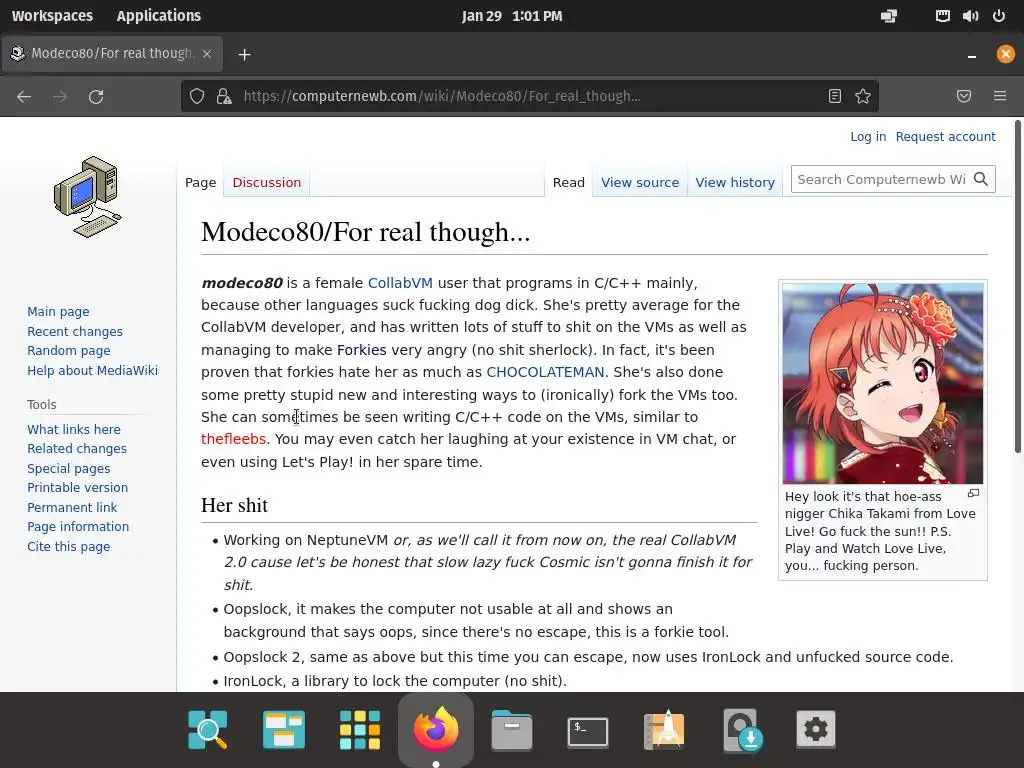
Task: Open Permanent link in Tools
Action: 72,507
